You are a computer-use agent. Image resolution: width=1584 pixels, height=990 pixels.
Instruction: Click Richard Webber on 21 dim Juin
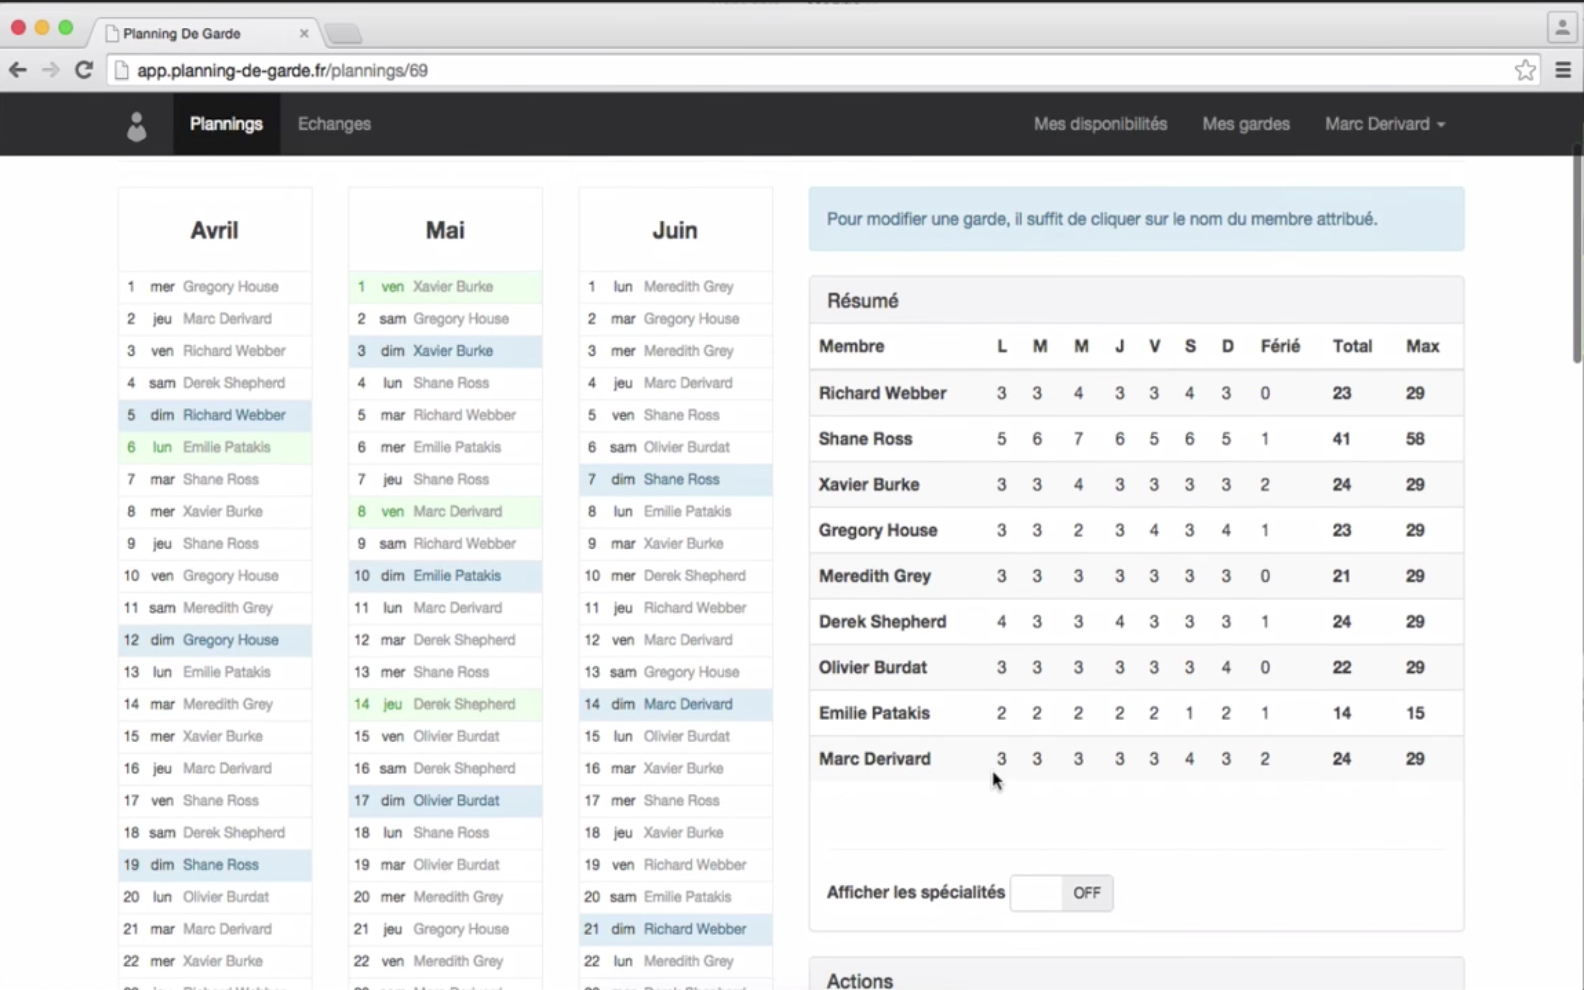coord(695,929)
